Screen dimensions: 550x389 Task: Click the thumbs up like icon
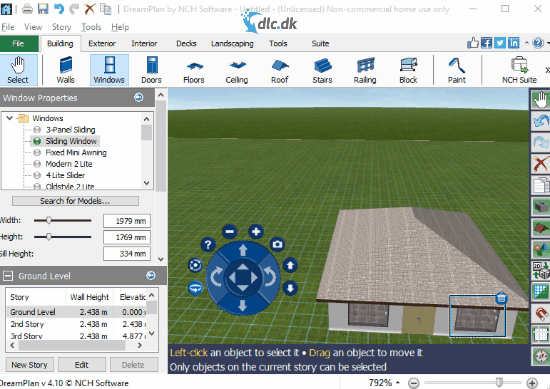(472, 43)
